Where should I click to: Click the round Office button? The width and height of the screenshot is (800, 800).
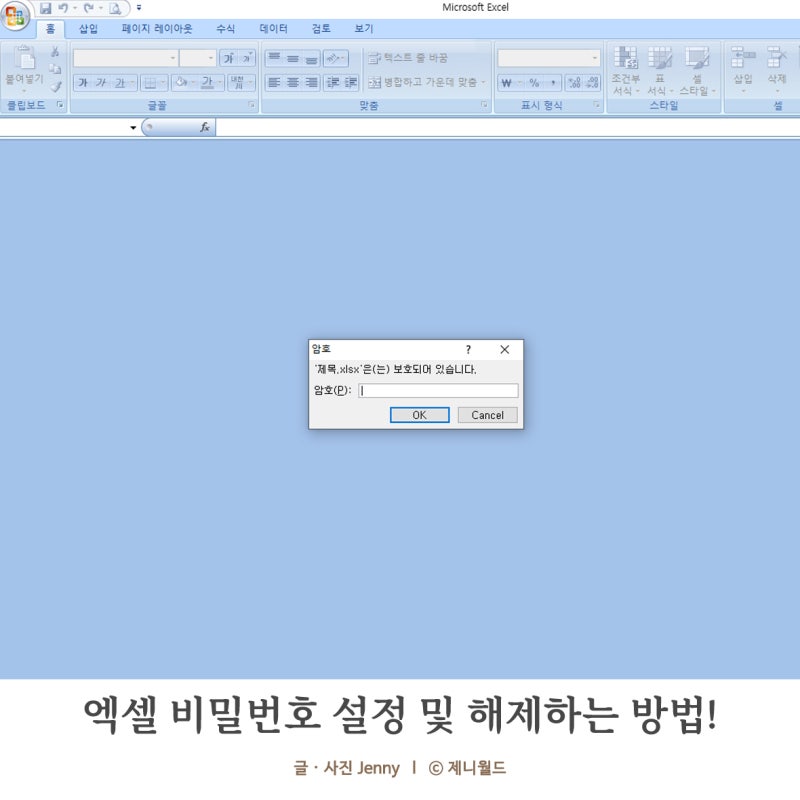click(15, 16)
